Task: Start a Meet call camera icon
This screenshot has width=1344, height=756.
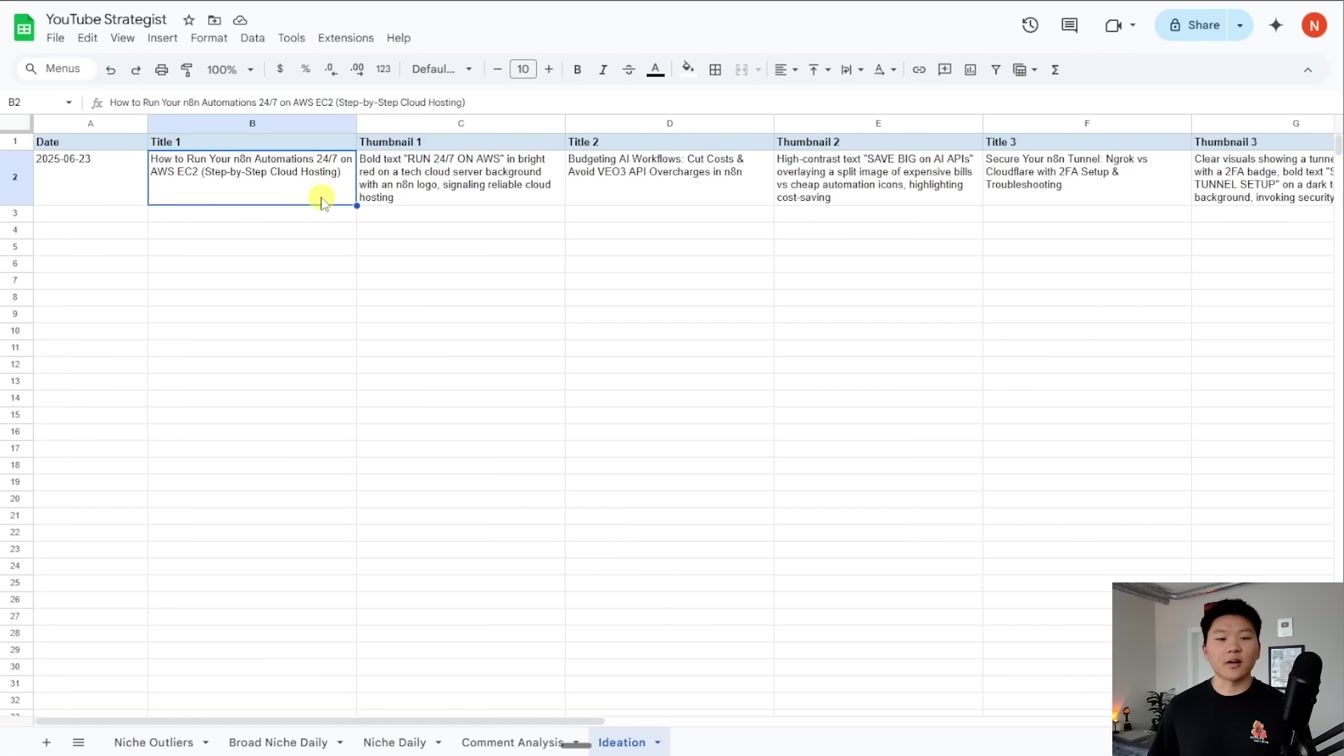Action: 1113,25
